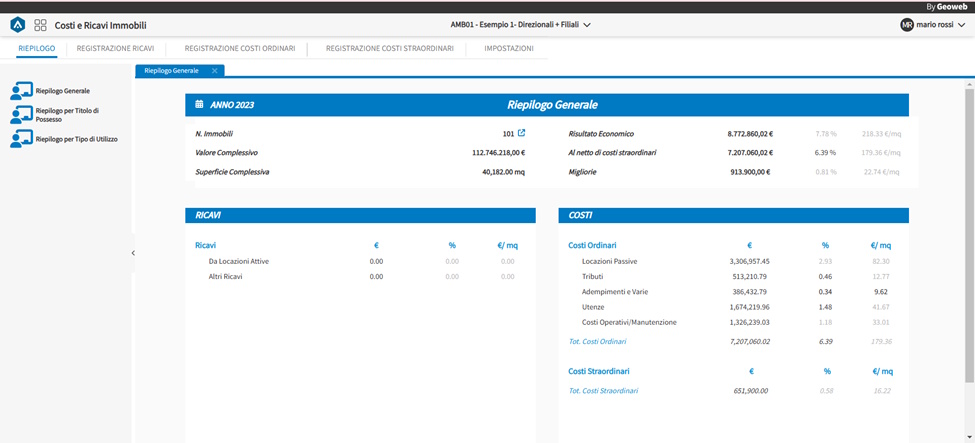Expand the AMB01 - Esempio 1 dropdown
The image size is (975, 443).
coord(587,25)
